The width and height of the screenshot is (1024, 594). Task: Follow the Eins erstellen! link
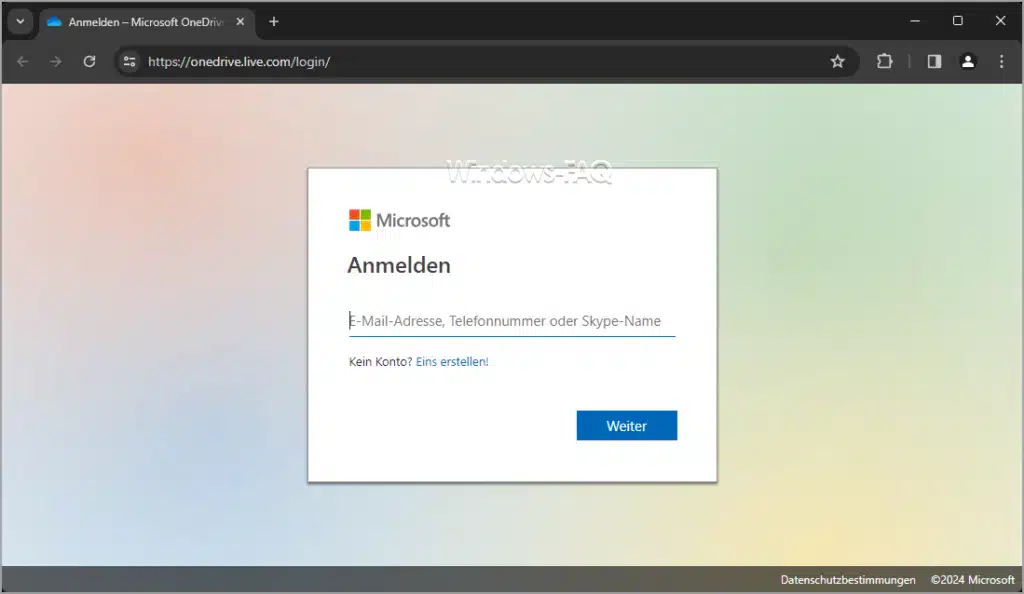click(x=452, y=362)
